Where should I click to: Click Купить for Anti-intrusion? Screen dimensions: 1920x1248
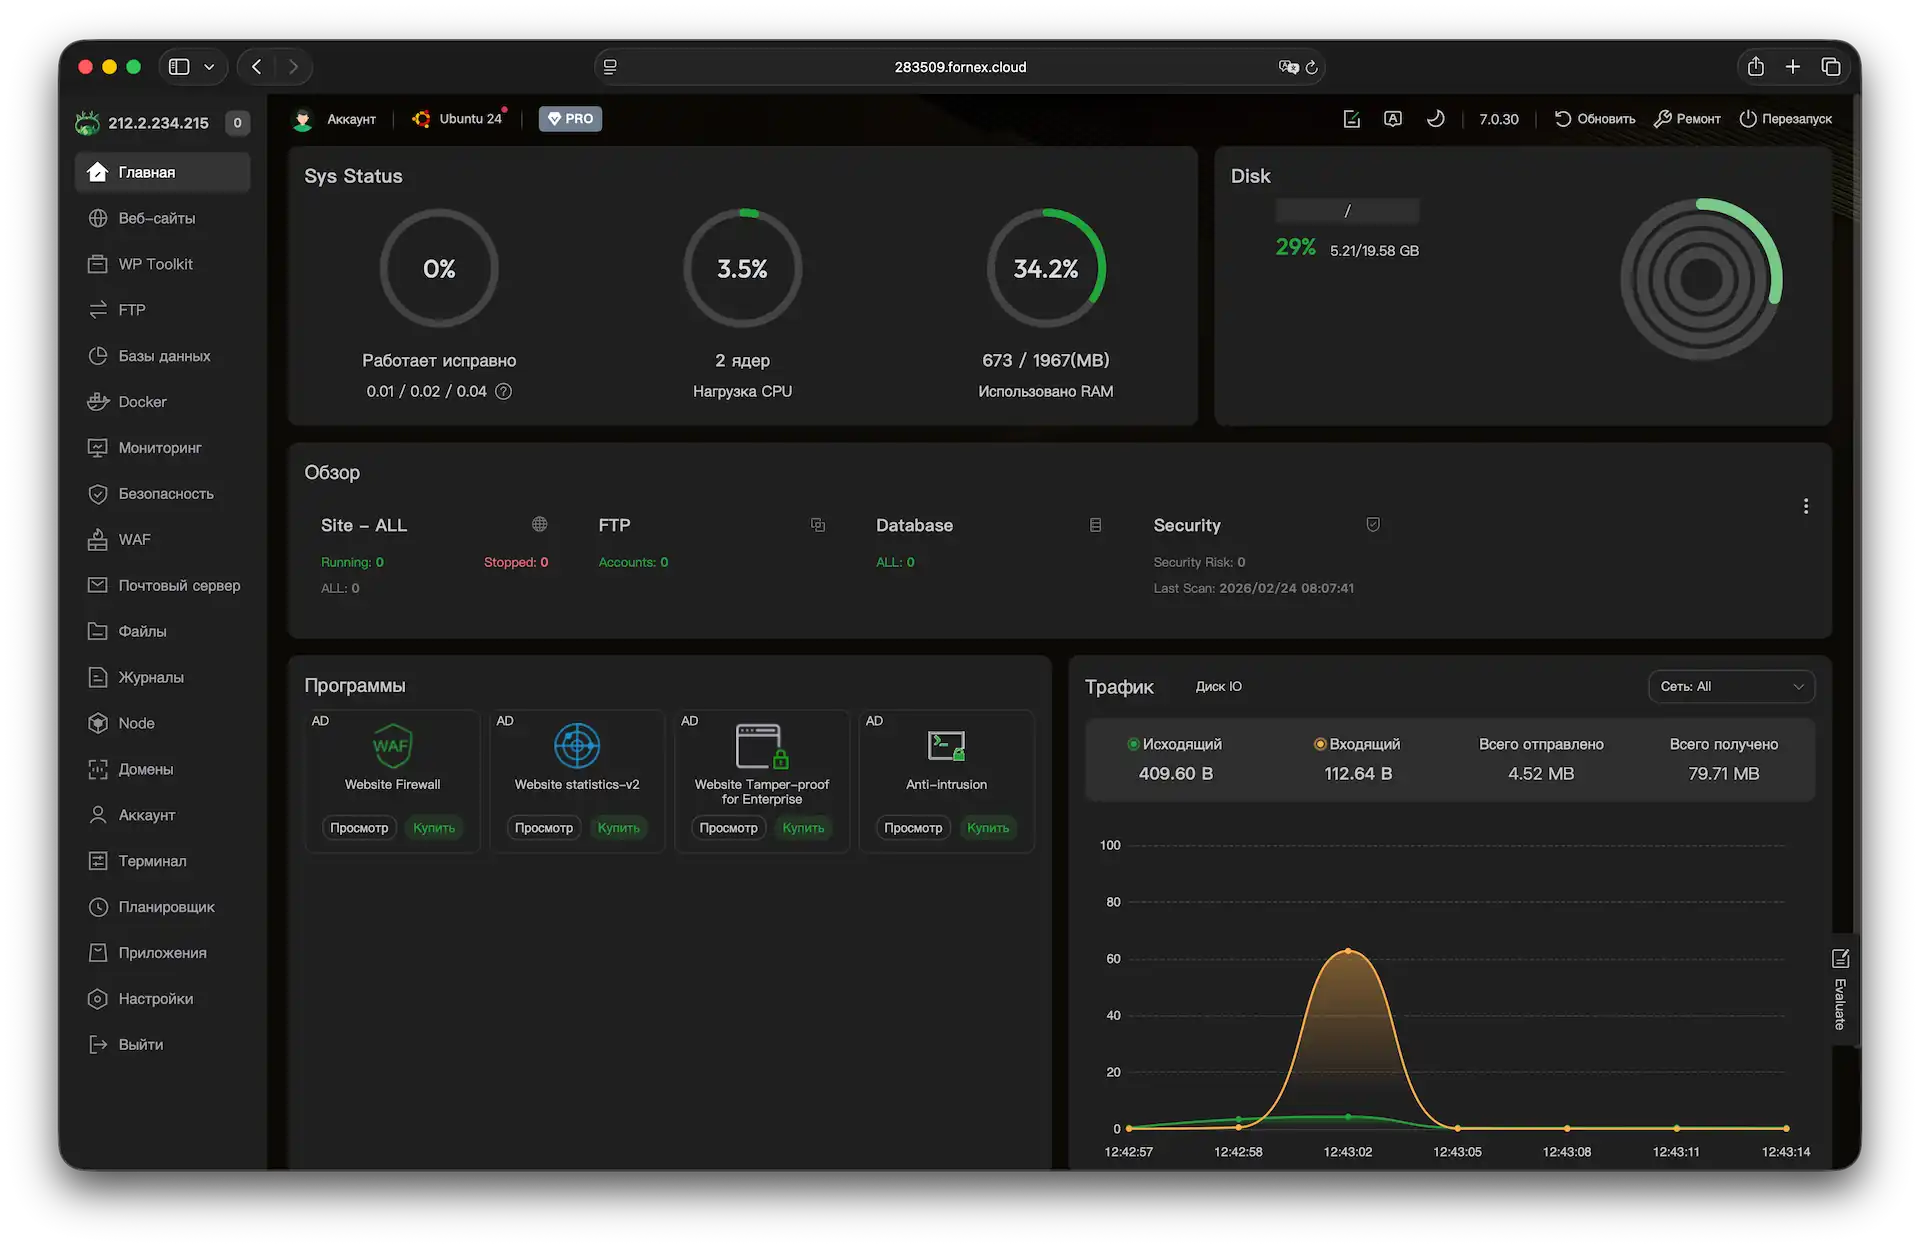tap(987, 828)
